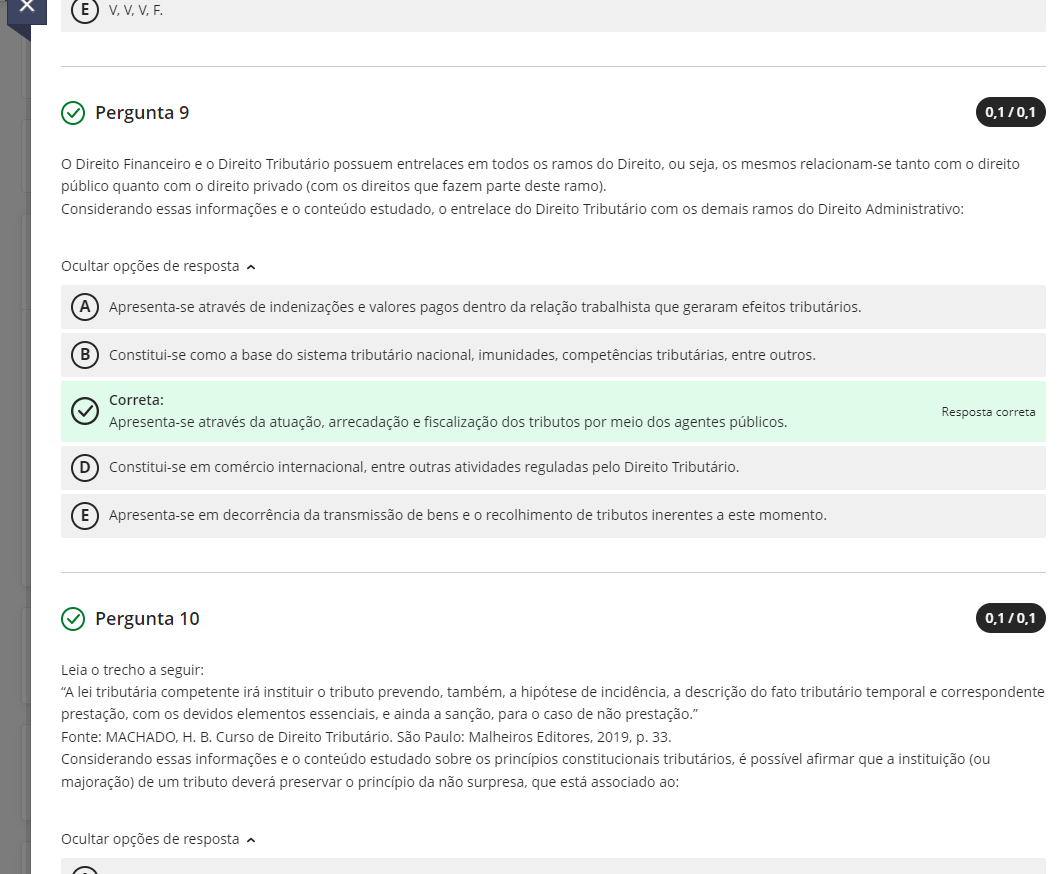Click the 'Resposta correta' label
The width and height of the screenshot is (1063, 874).
point(988,412)
